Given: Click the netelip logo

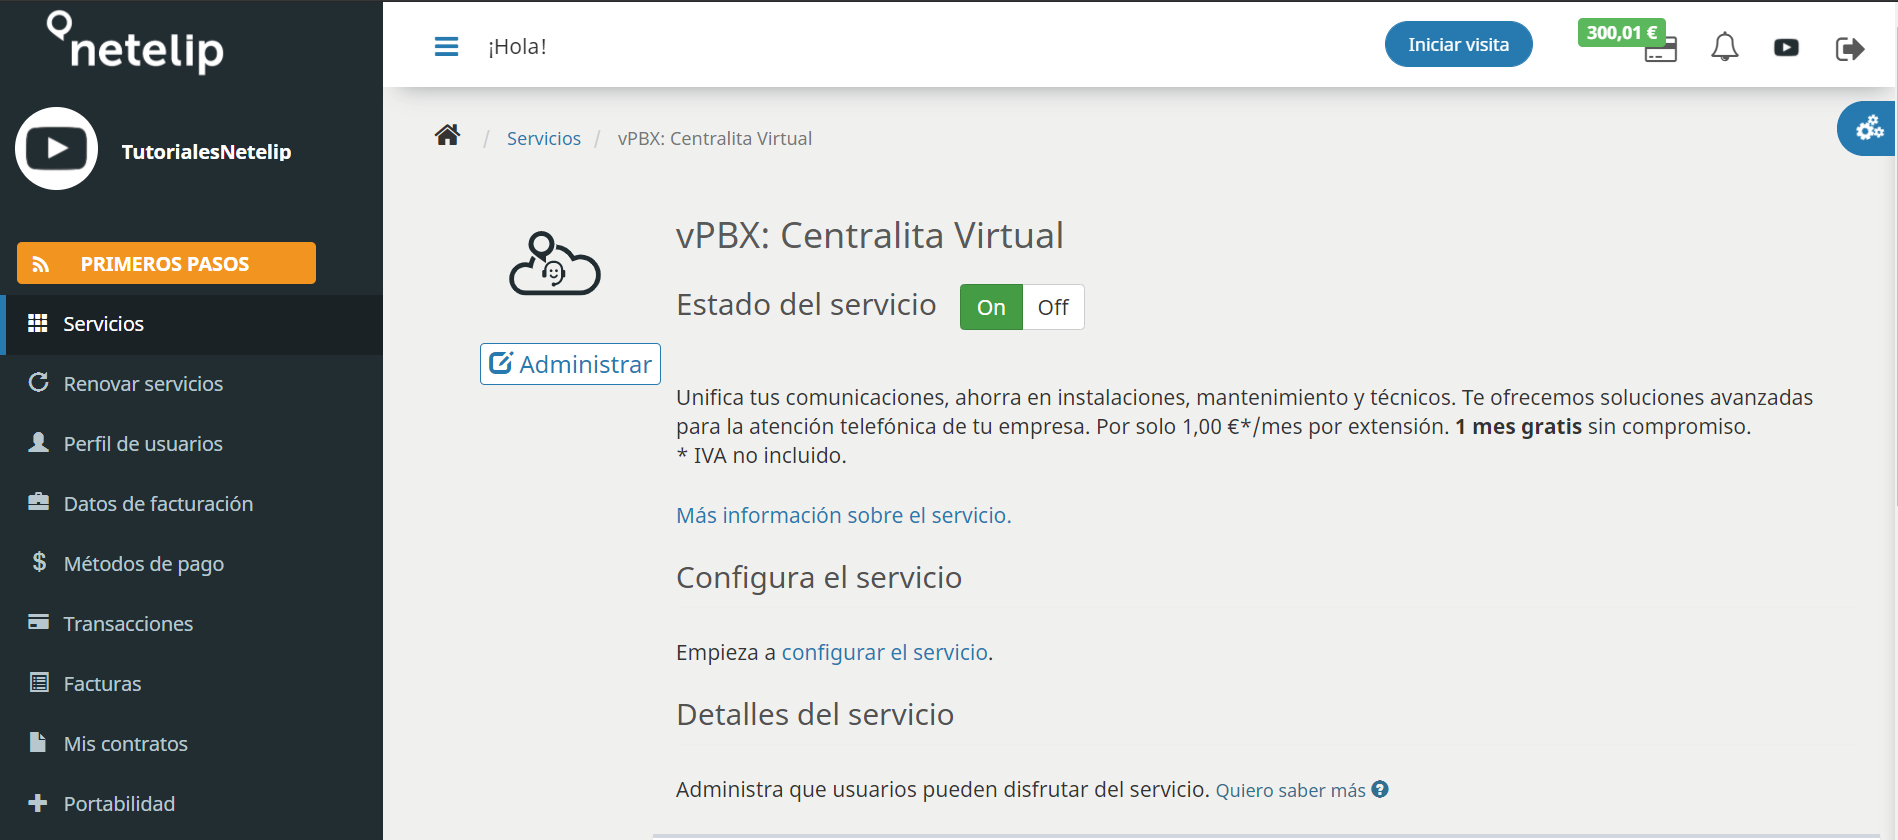Looking at the screenshot, I should 136,42.
